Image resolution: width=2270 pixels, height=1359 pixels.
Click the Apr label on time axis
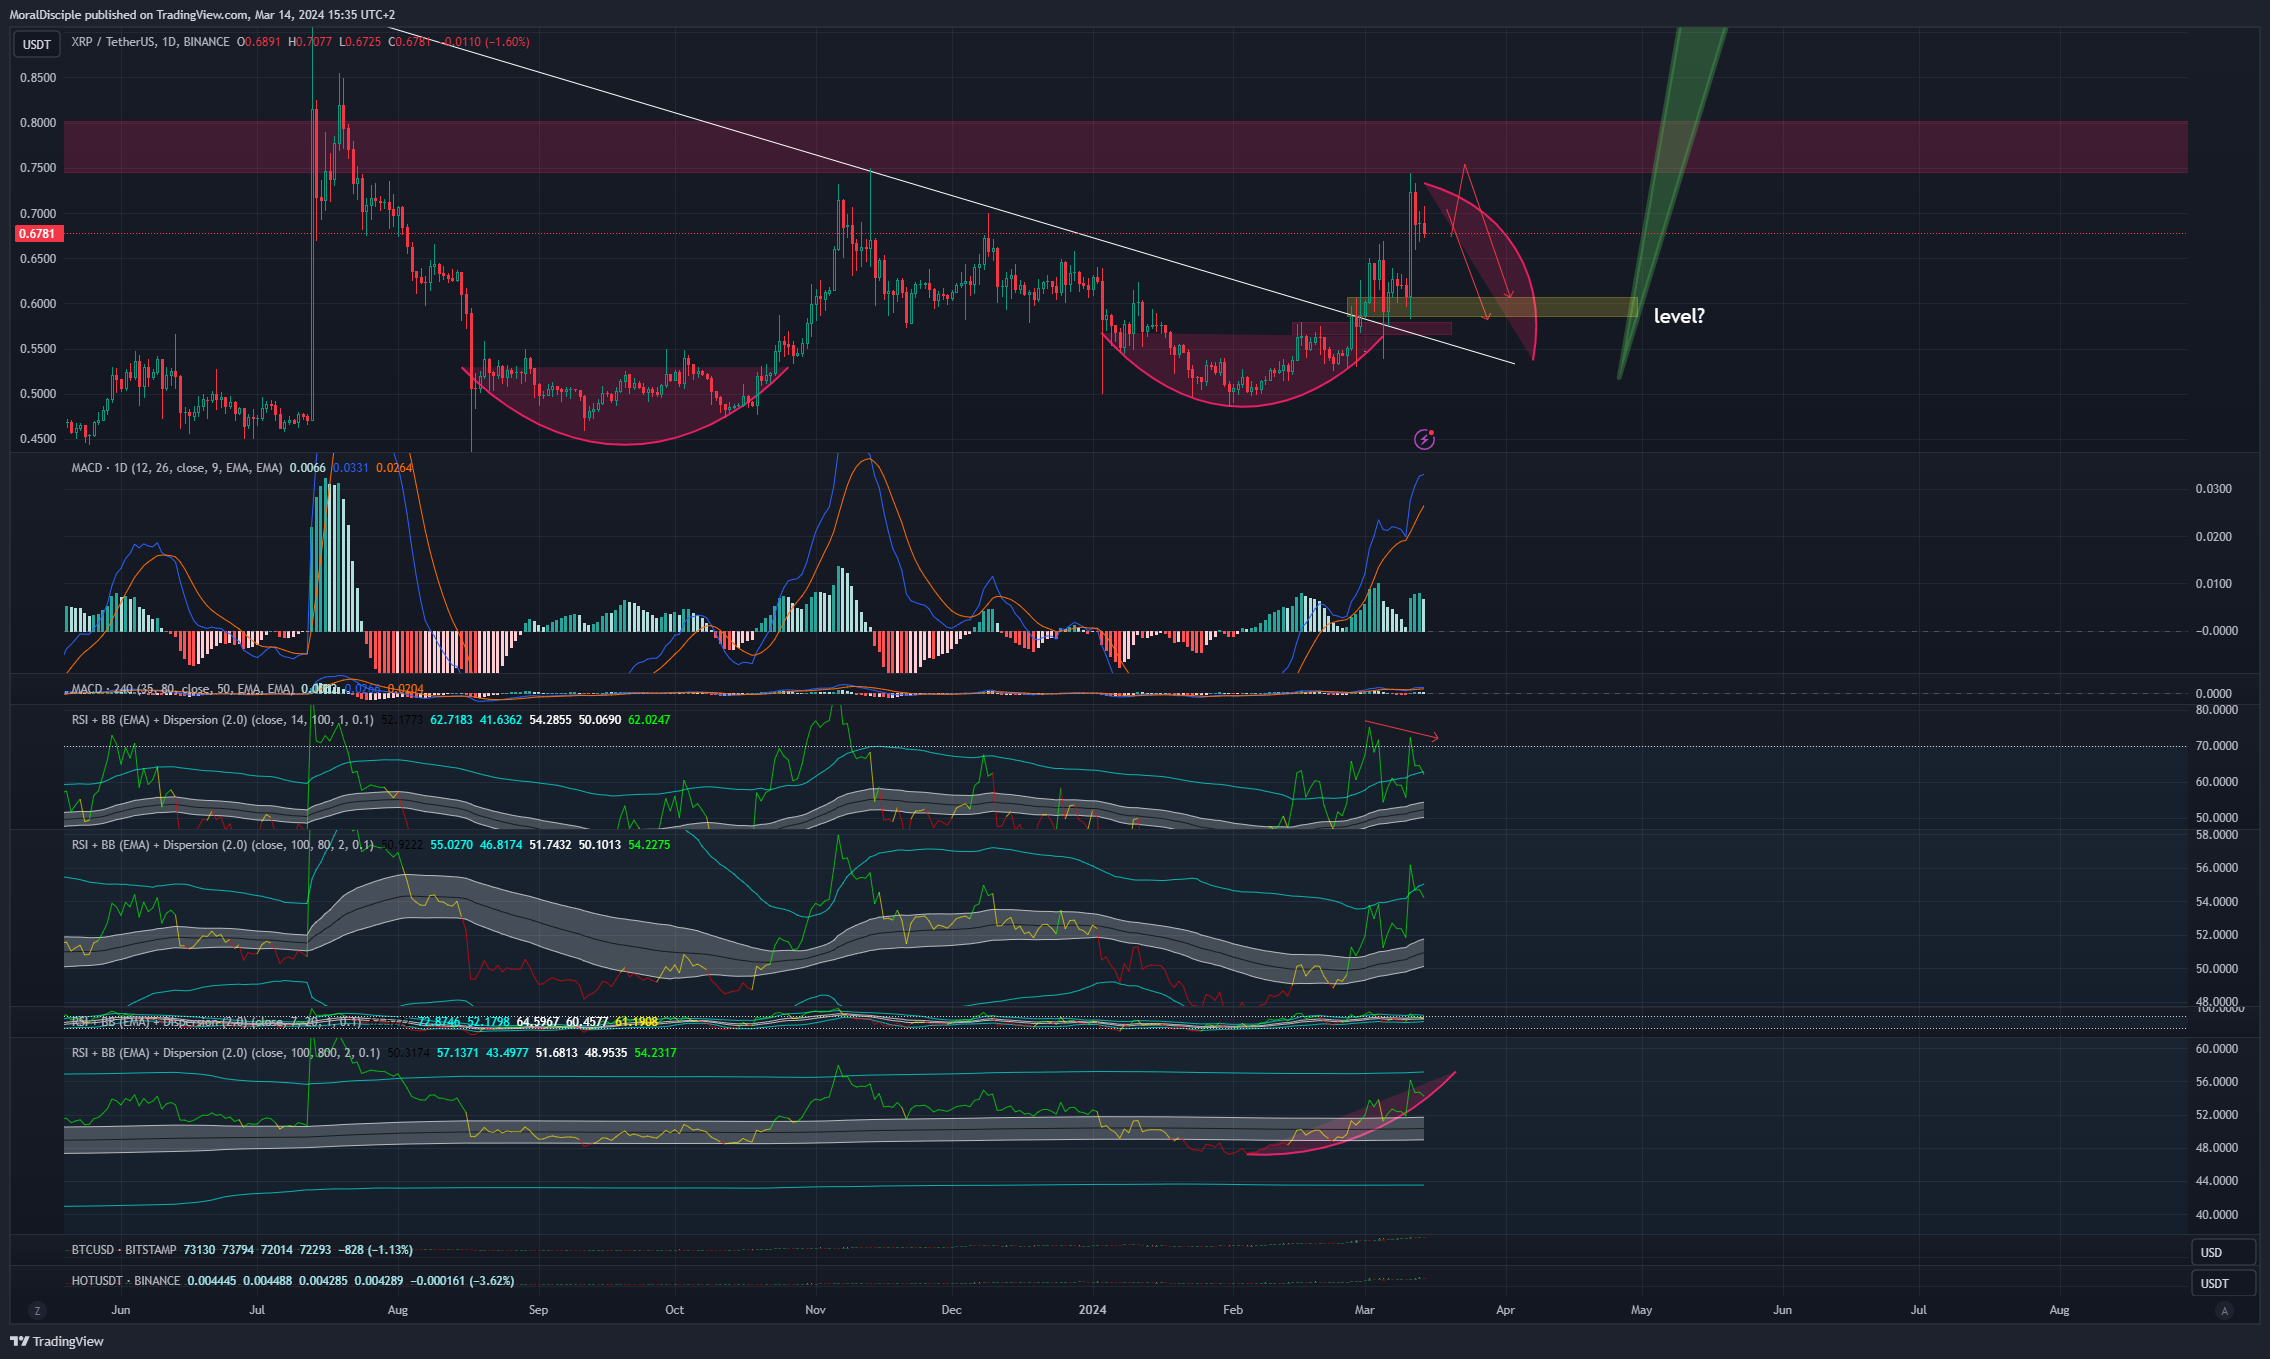[1506, 1310]
